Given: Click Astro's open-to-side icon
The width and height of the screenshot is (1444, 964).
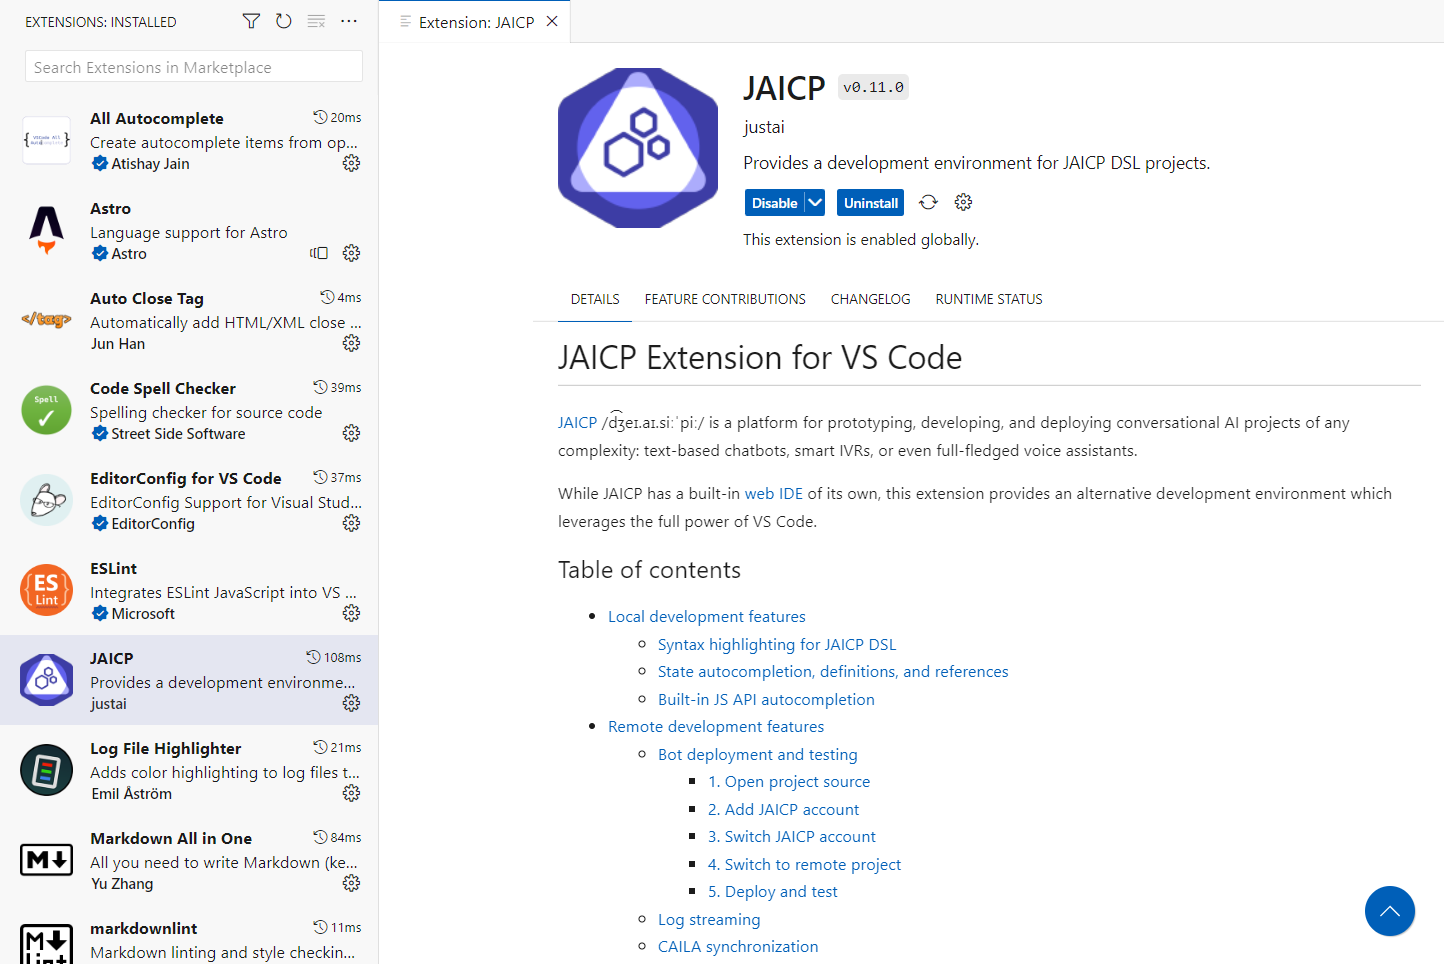Looking at the screenshot, I should [x=319, y=253].
